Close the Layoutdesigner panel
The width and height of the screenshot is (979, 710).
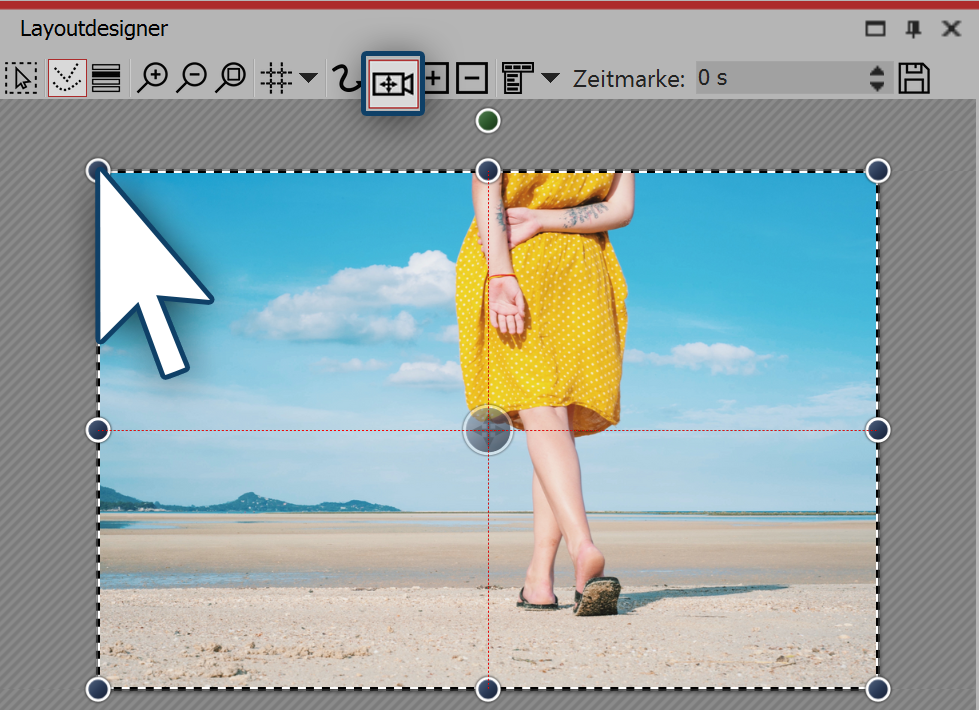[952, 28]
